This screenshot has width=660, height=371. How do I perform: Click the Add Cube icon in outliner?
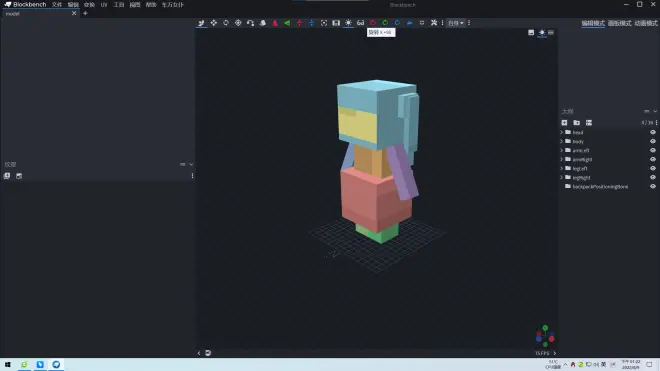(x=564, y=123)
